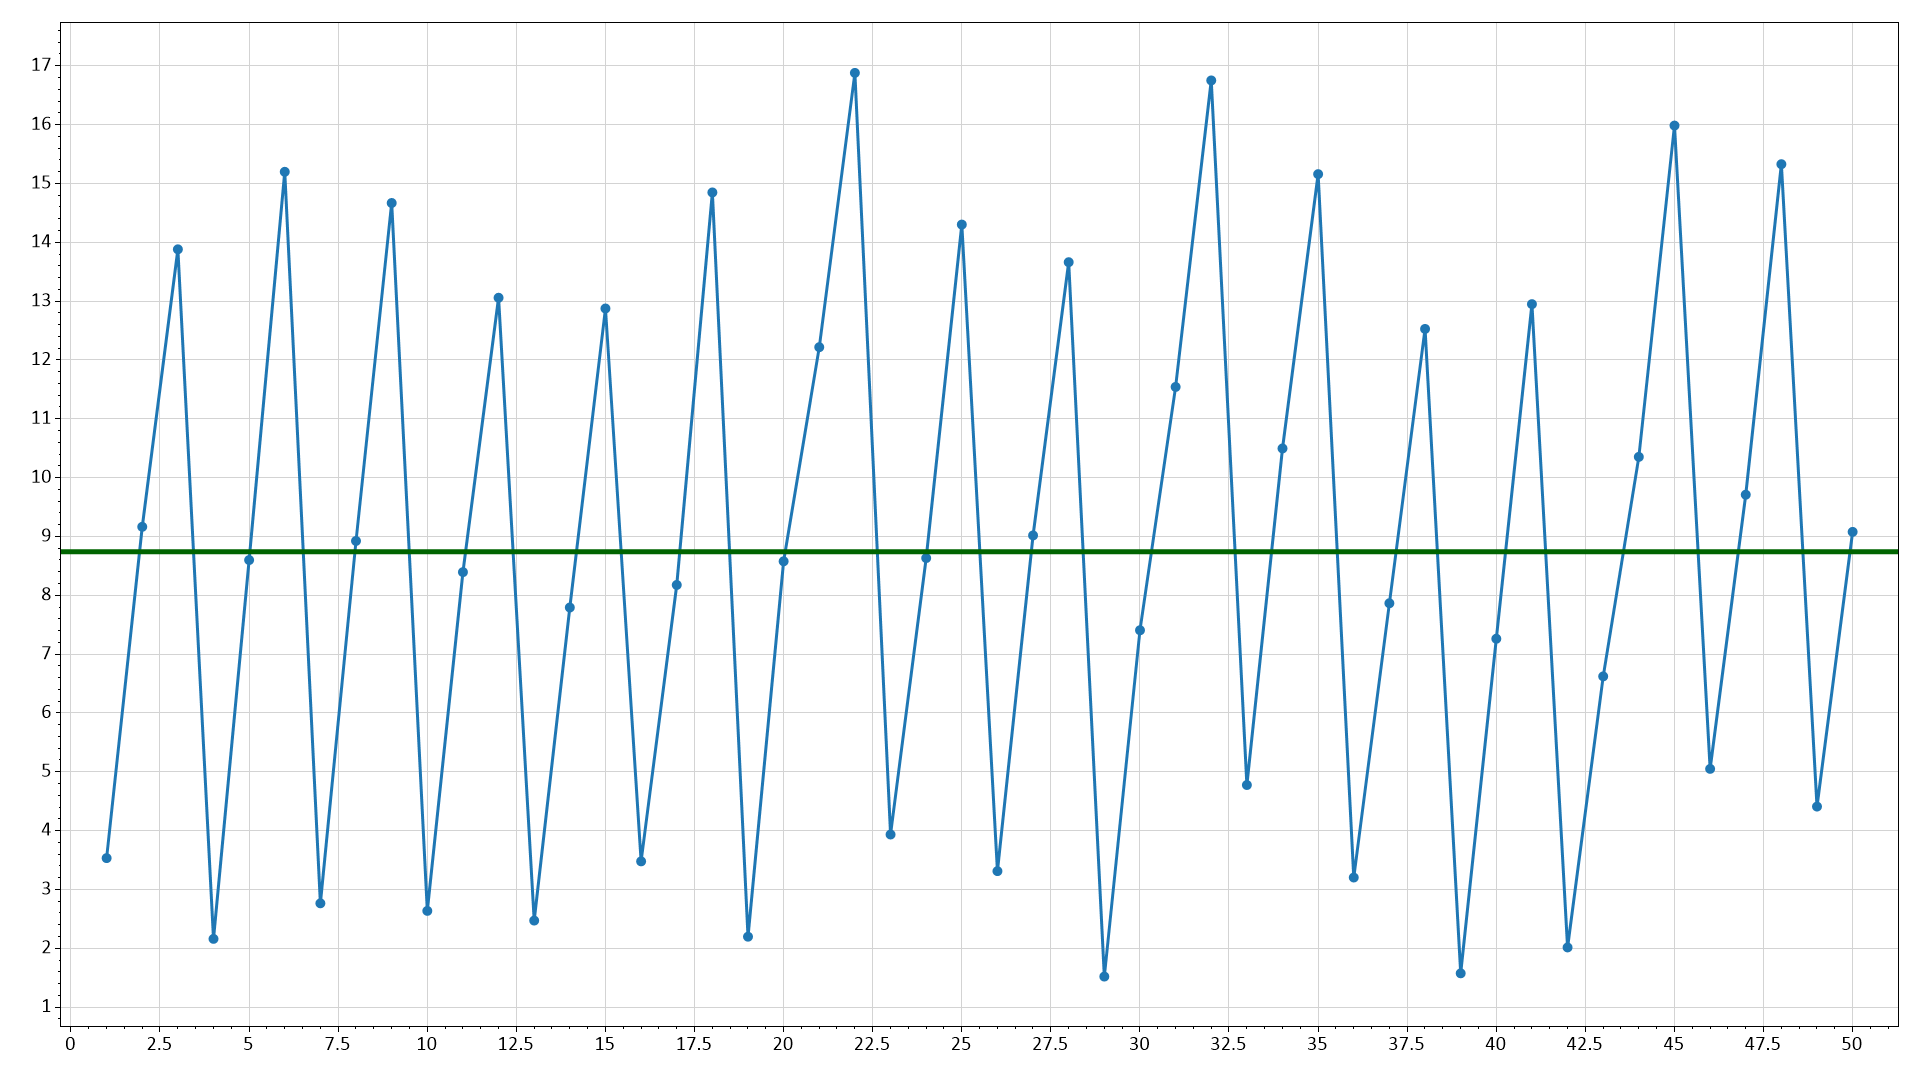This screenshot has width=1920, height=1080.
Task: Select the data point at x=45 peak
Action: [x=1674, y=126]
